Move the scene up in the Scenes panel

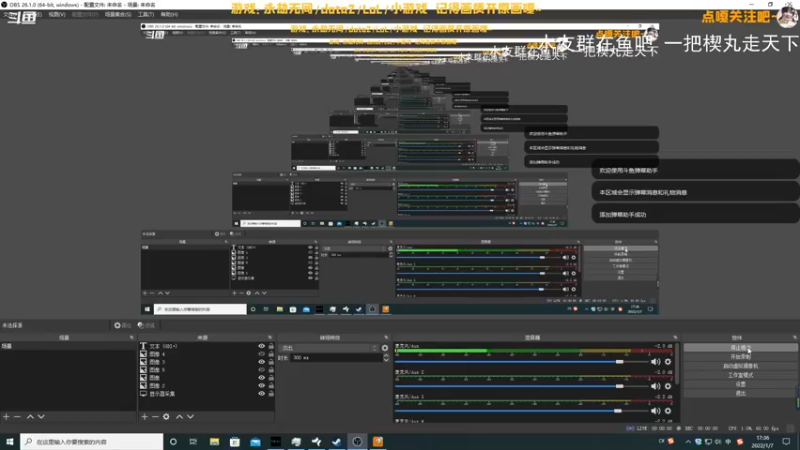tap(30, 417)
